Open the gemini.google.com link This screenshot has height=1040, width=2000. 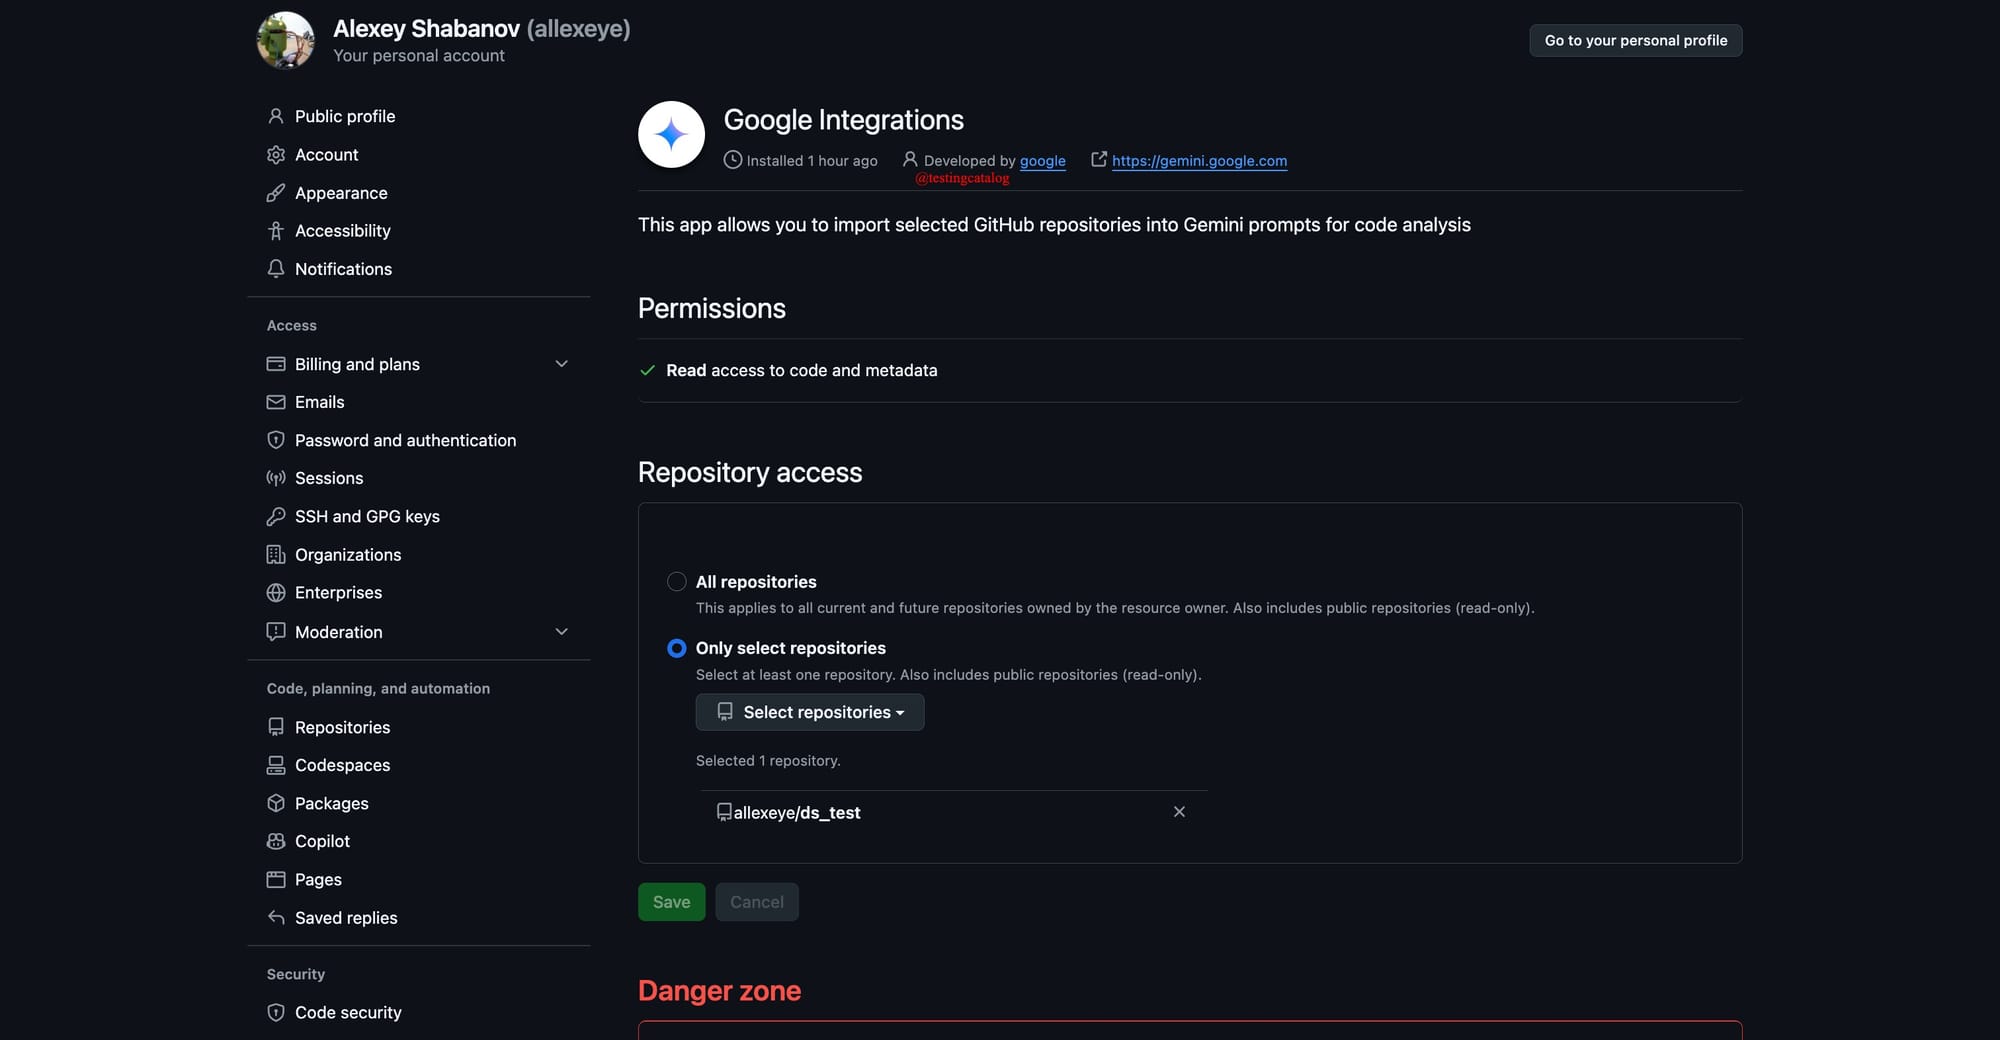click(1199, 160)
